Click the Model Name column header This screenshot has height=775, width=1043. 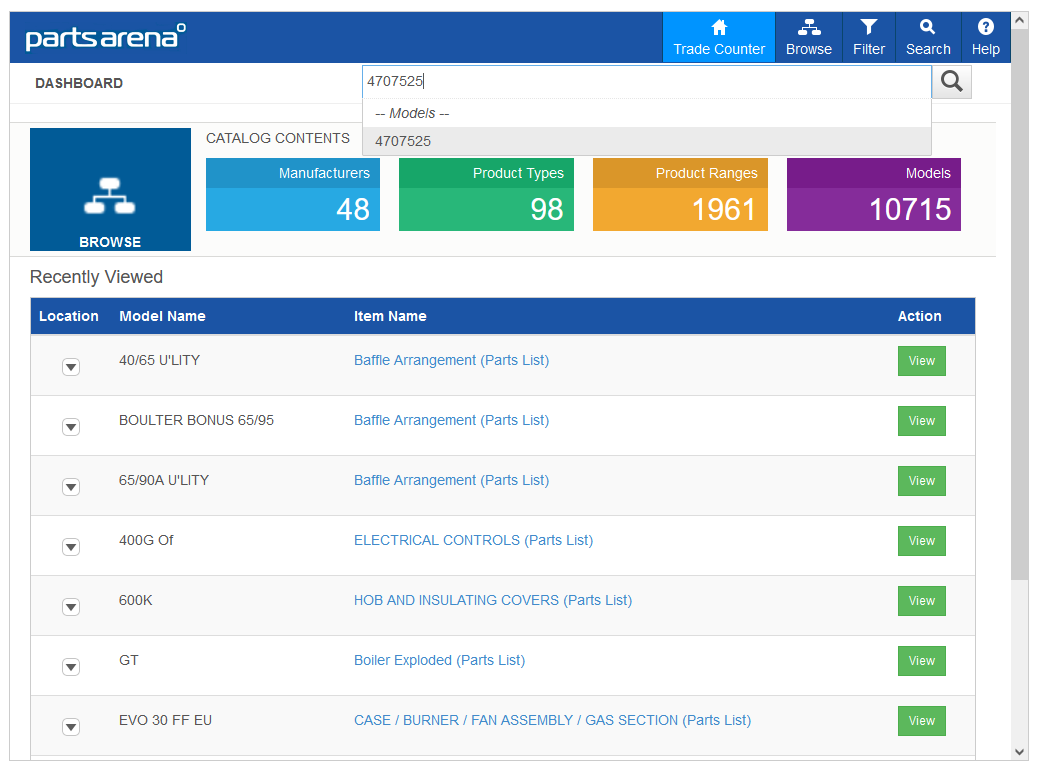[x=162, y=316]
